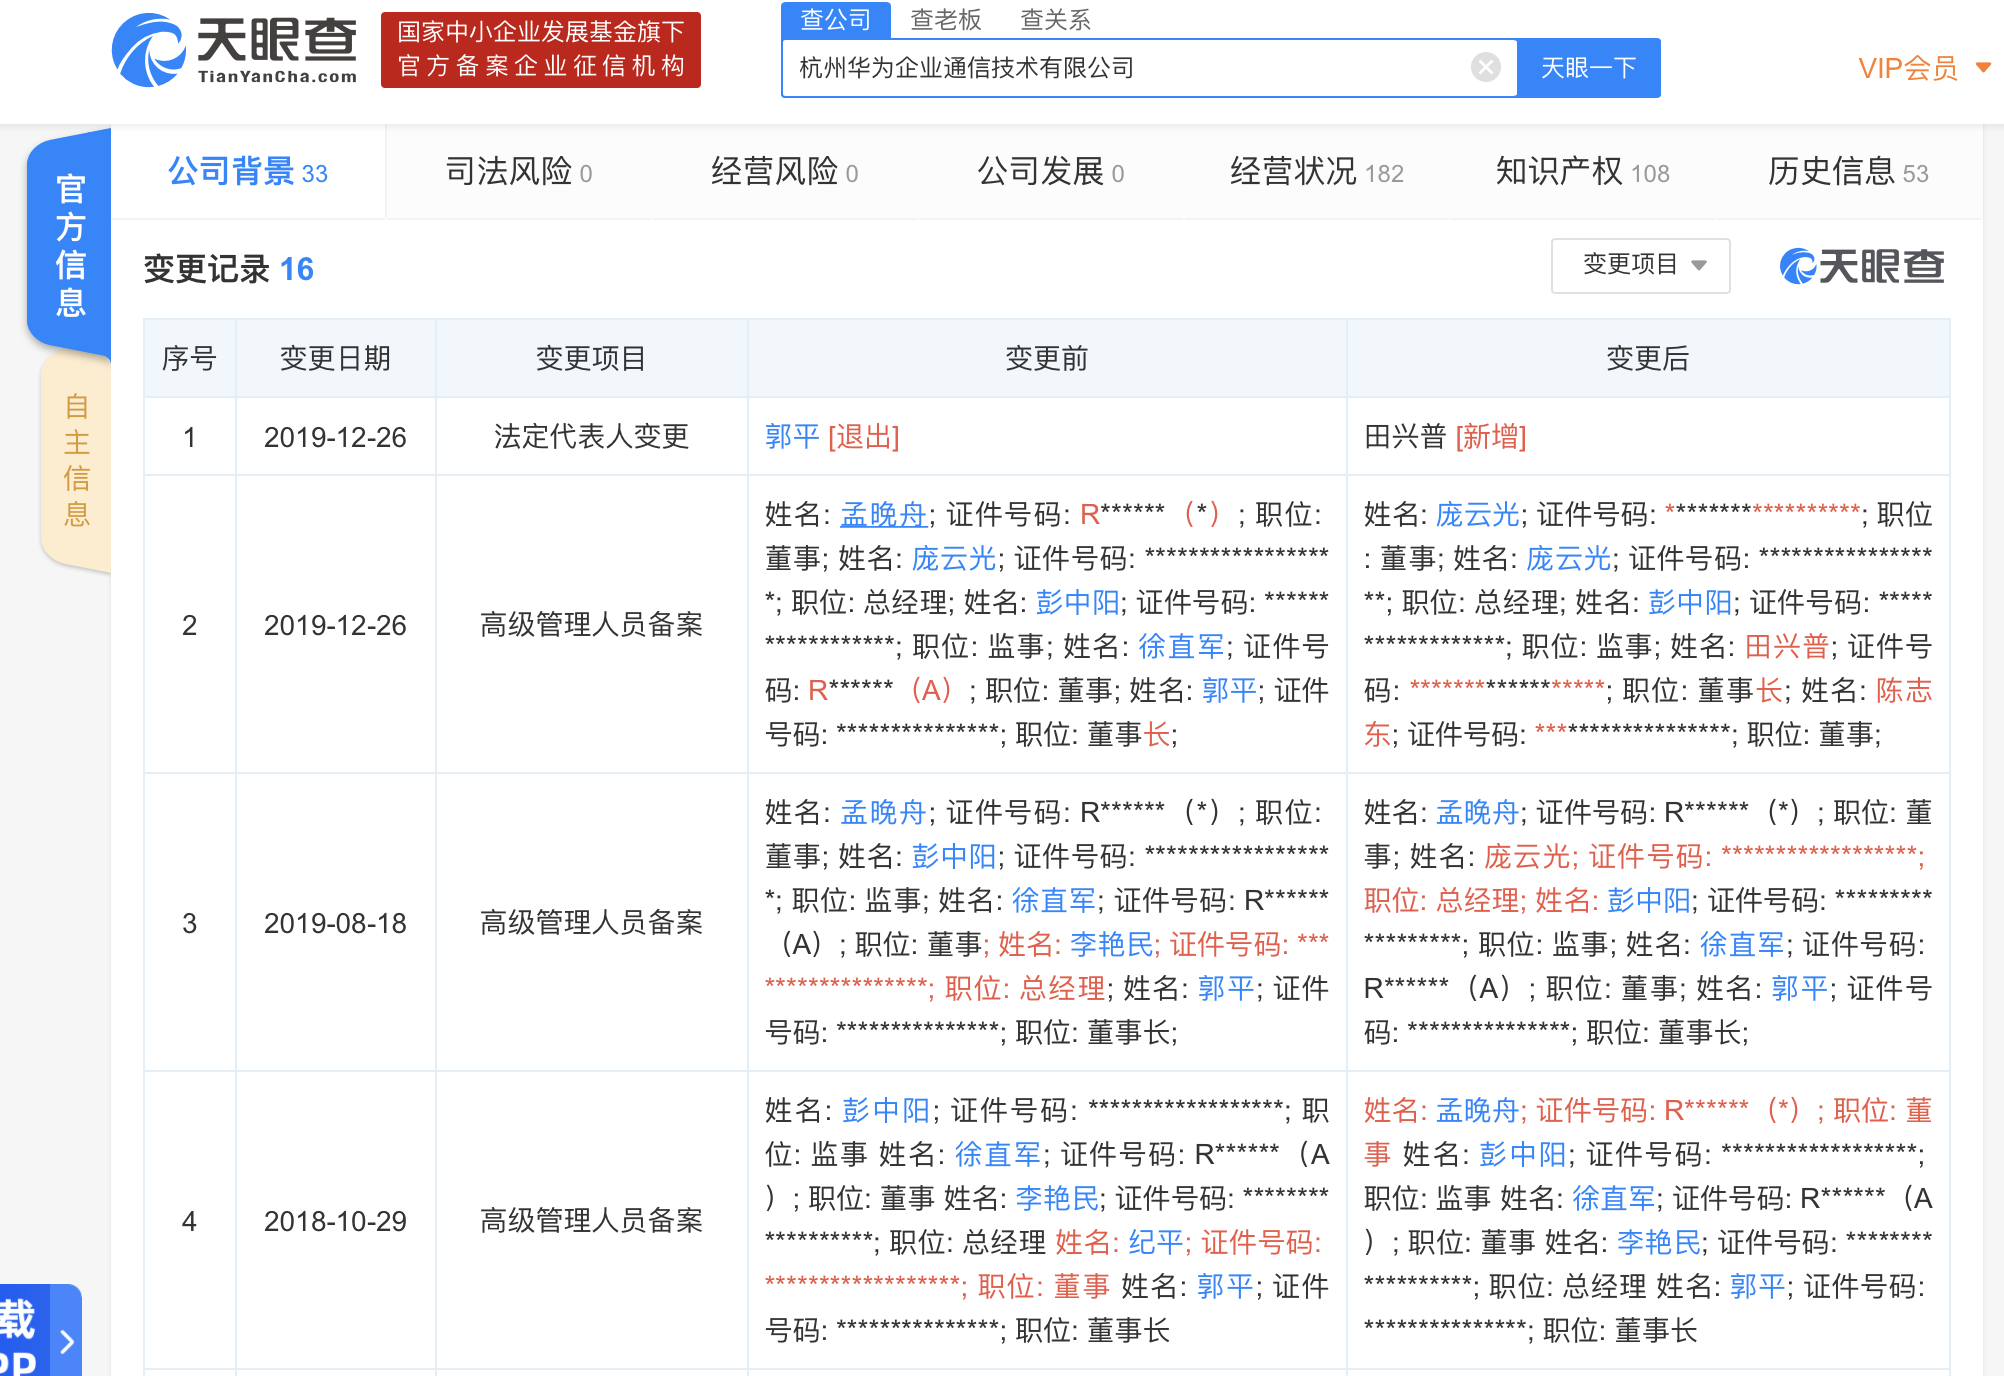The width and height of the screenshot is (2004, 1376).
Task: Click the red official agency banner
Action: tap(540, 50)
